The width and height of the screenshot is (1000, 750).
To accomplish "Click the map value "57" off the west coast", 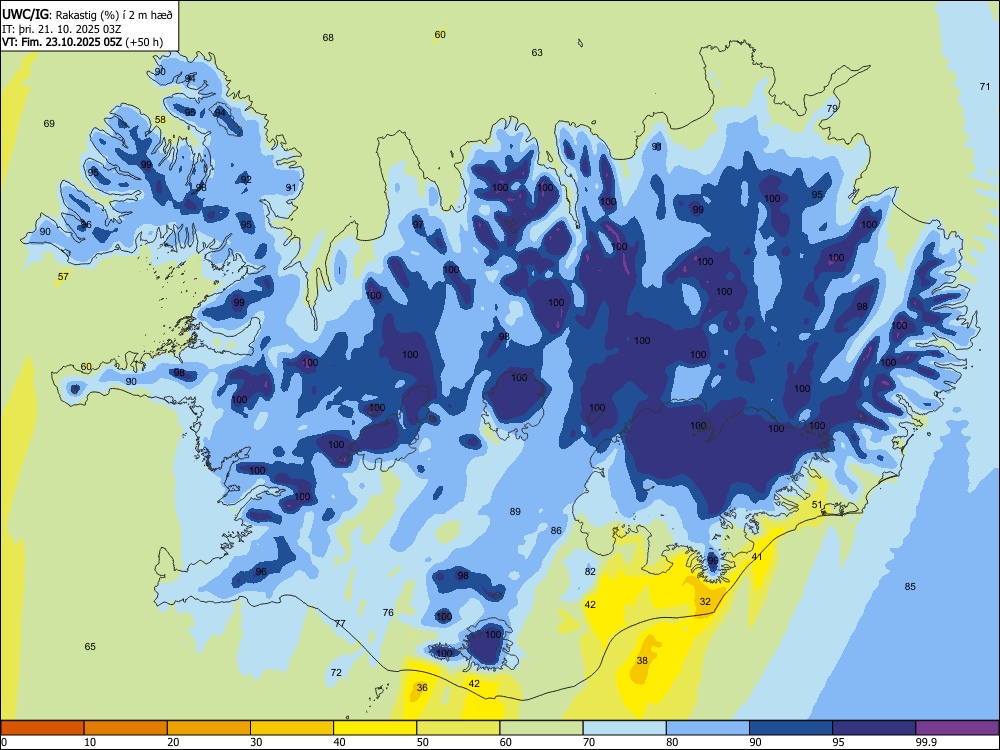I will 63,276.
